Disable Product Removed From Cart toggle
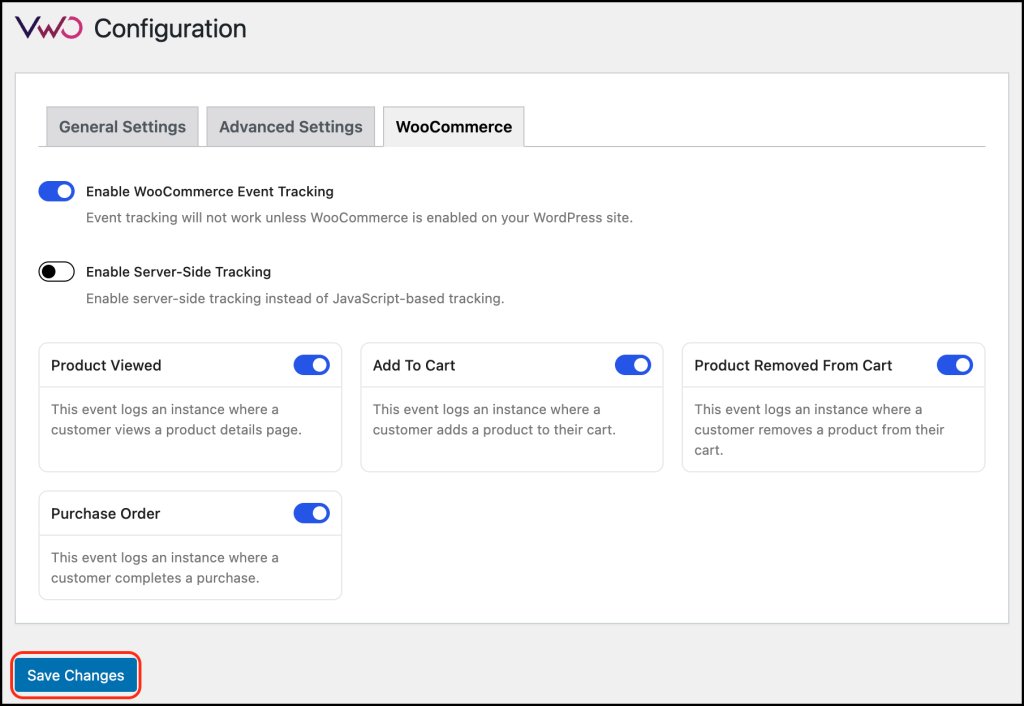 (x=954, y=365)
